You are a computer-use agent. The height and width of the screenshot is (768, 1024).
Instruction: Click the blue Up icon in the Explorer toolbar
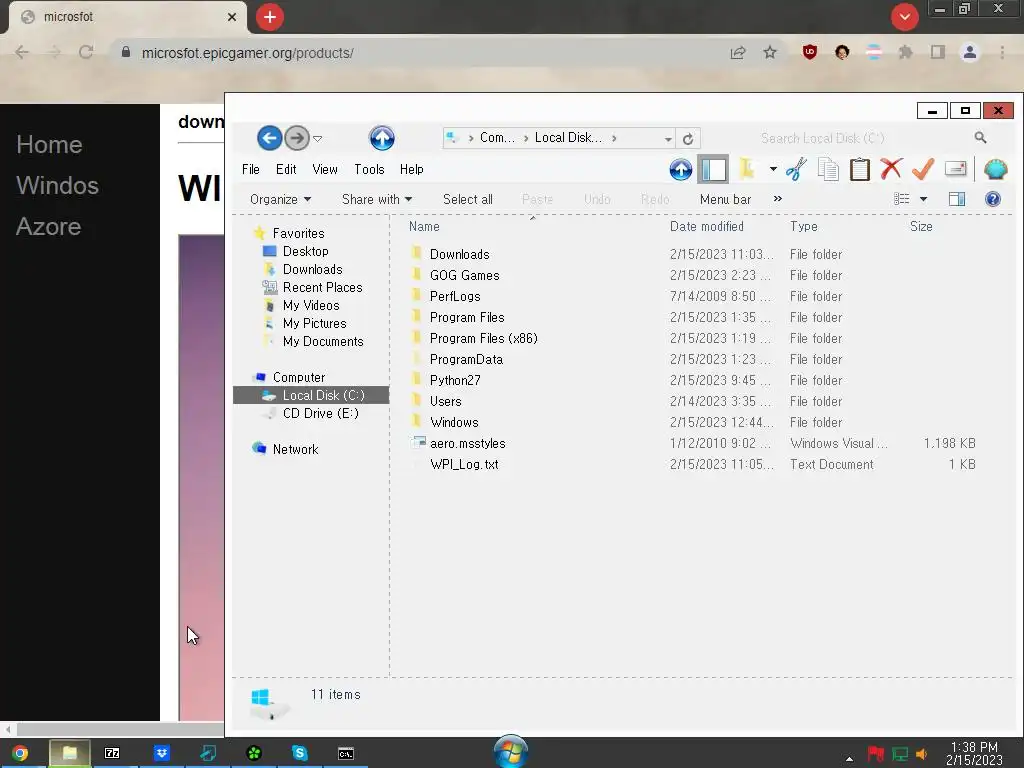coord(680,170)
